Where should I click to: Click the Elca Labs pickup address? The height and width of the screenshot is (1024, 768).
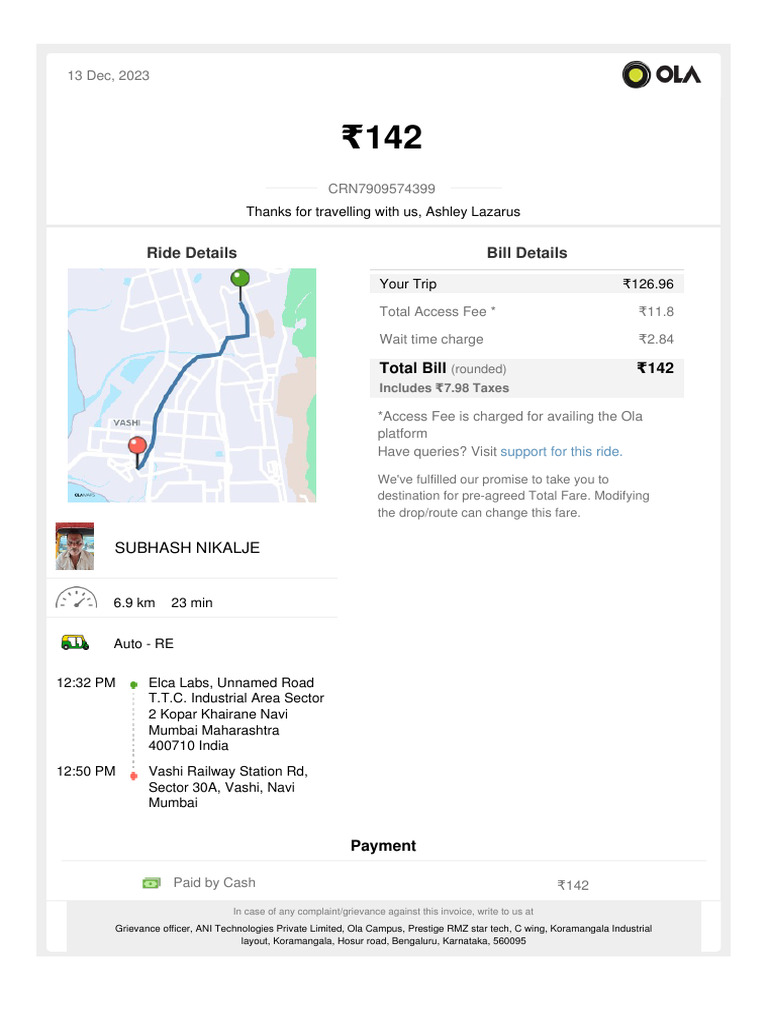[236, 714]
